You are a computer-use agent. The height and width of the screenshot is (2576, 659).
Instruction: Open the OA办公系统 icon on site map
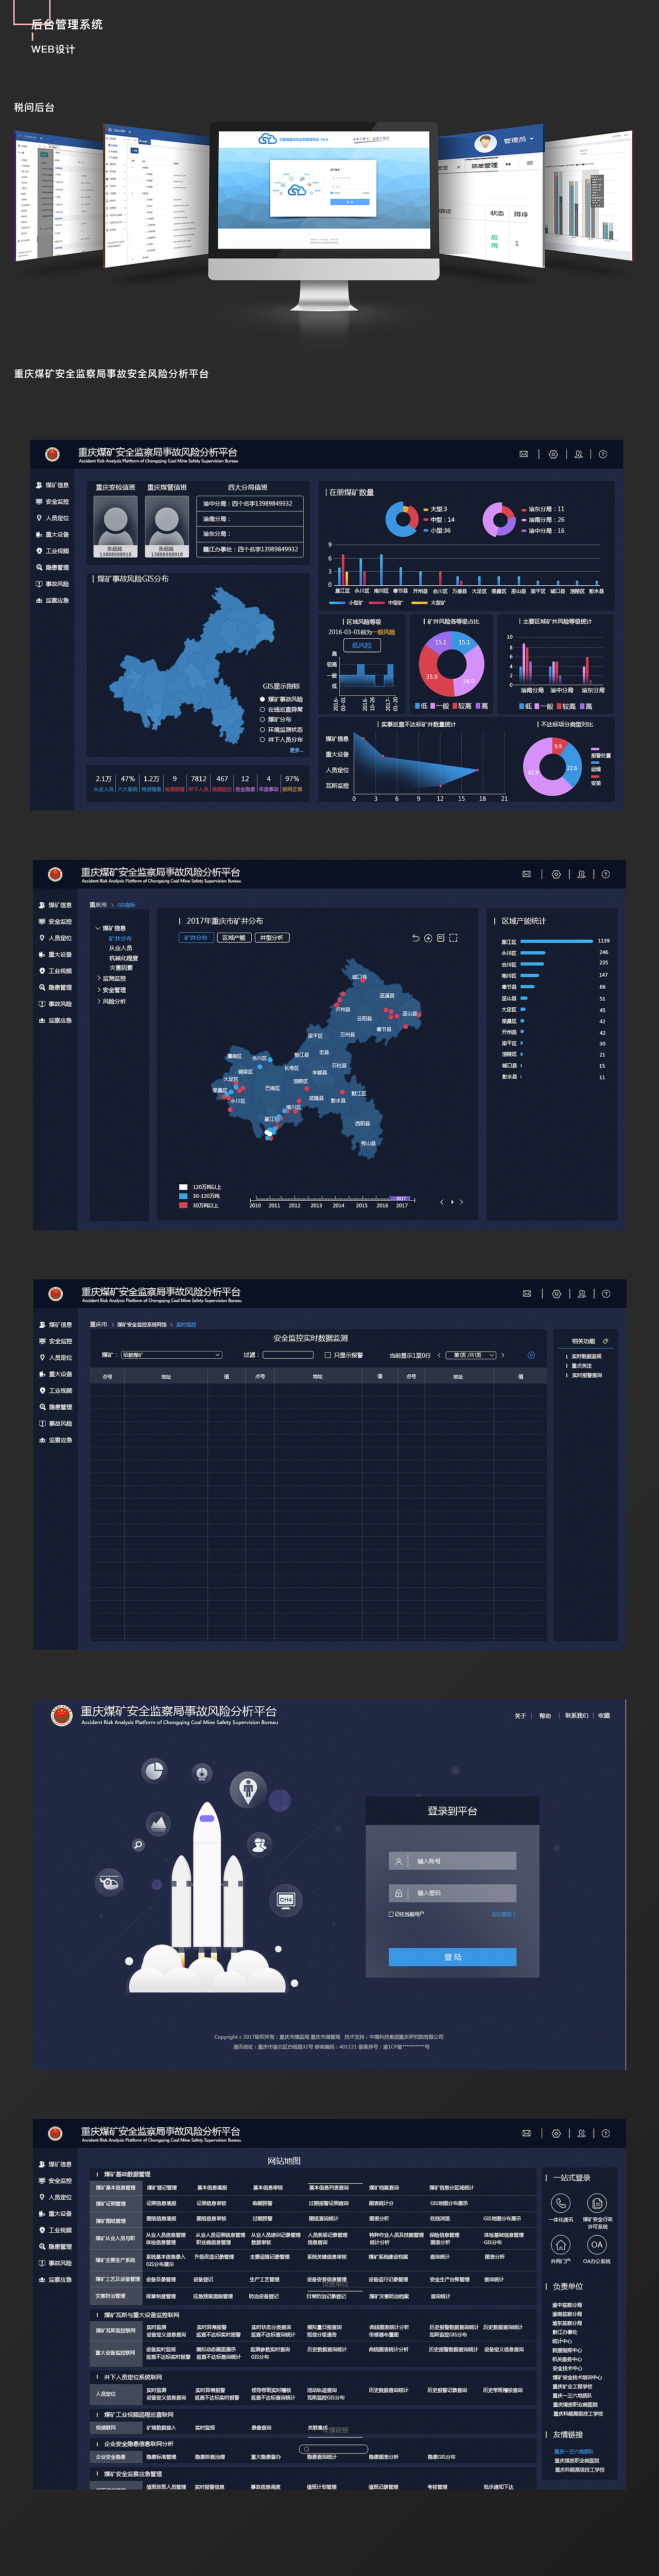coord(597,2245)
